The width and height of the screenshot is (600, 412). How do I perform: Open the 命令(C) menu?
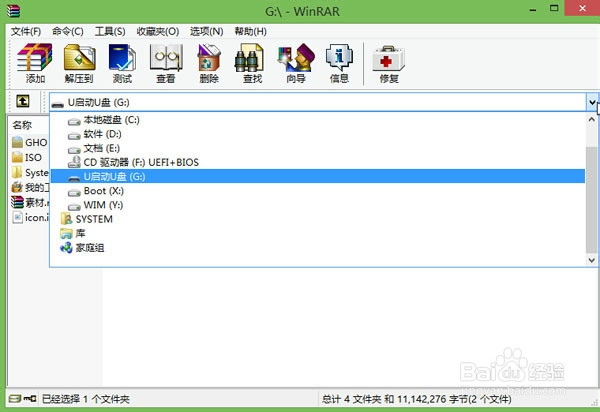click(68, 31)
